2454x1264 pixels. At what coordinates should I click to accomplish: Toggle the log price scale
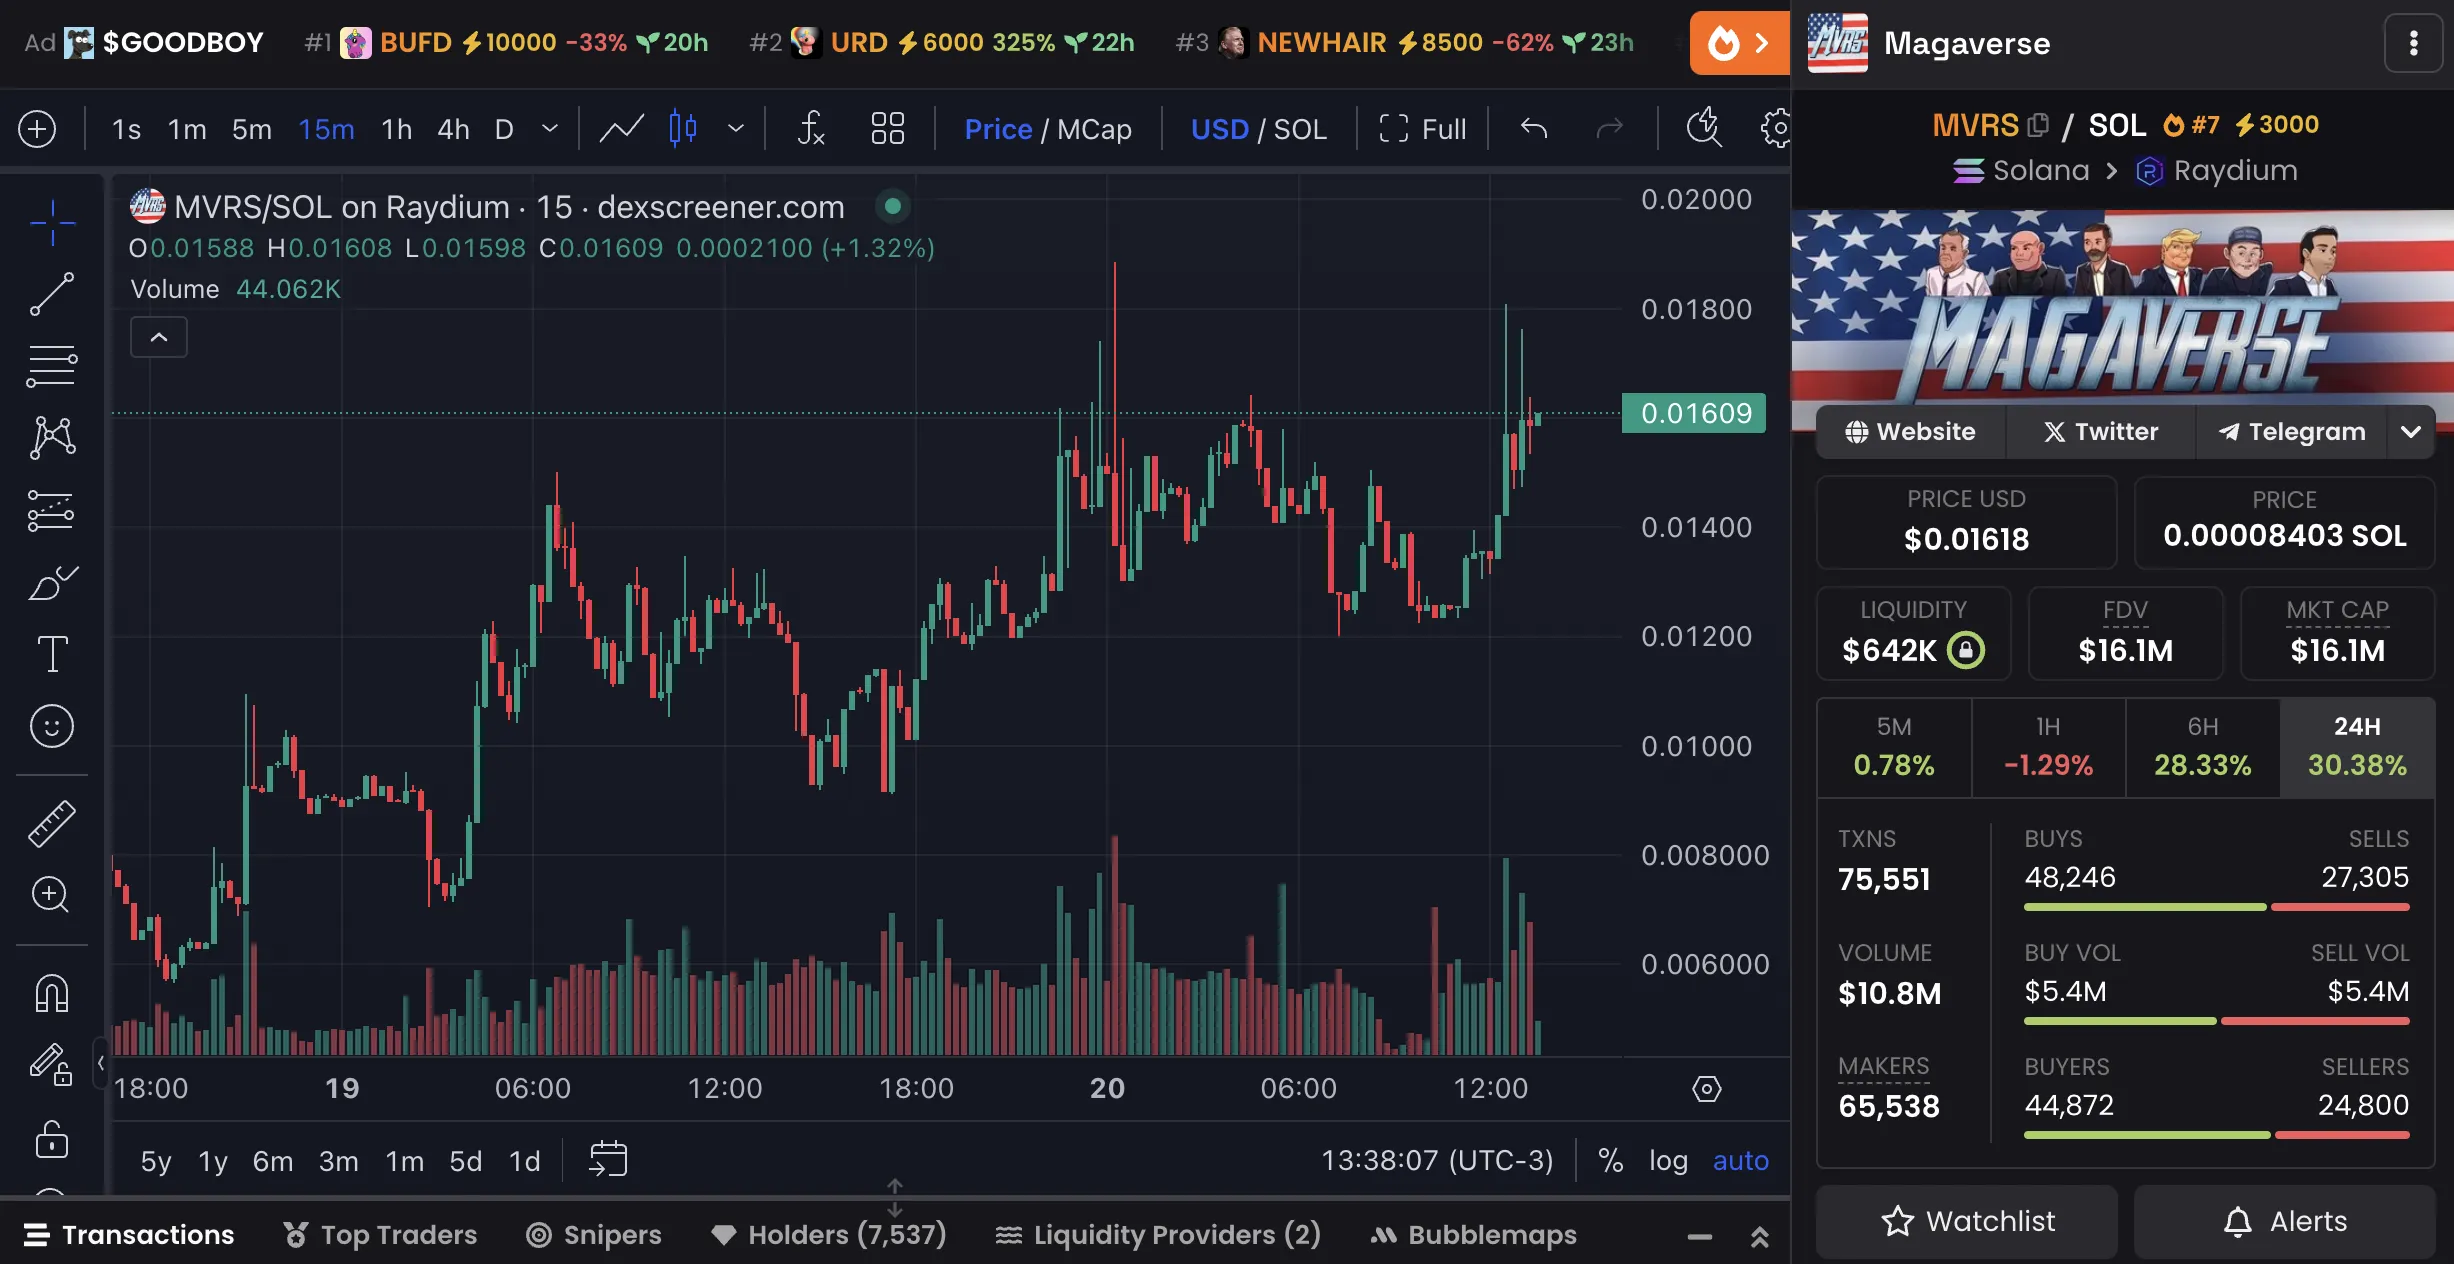click(1668, 1161)
